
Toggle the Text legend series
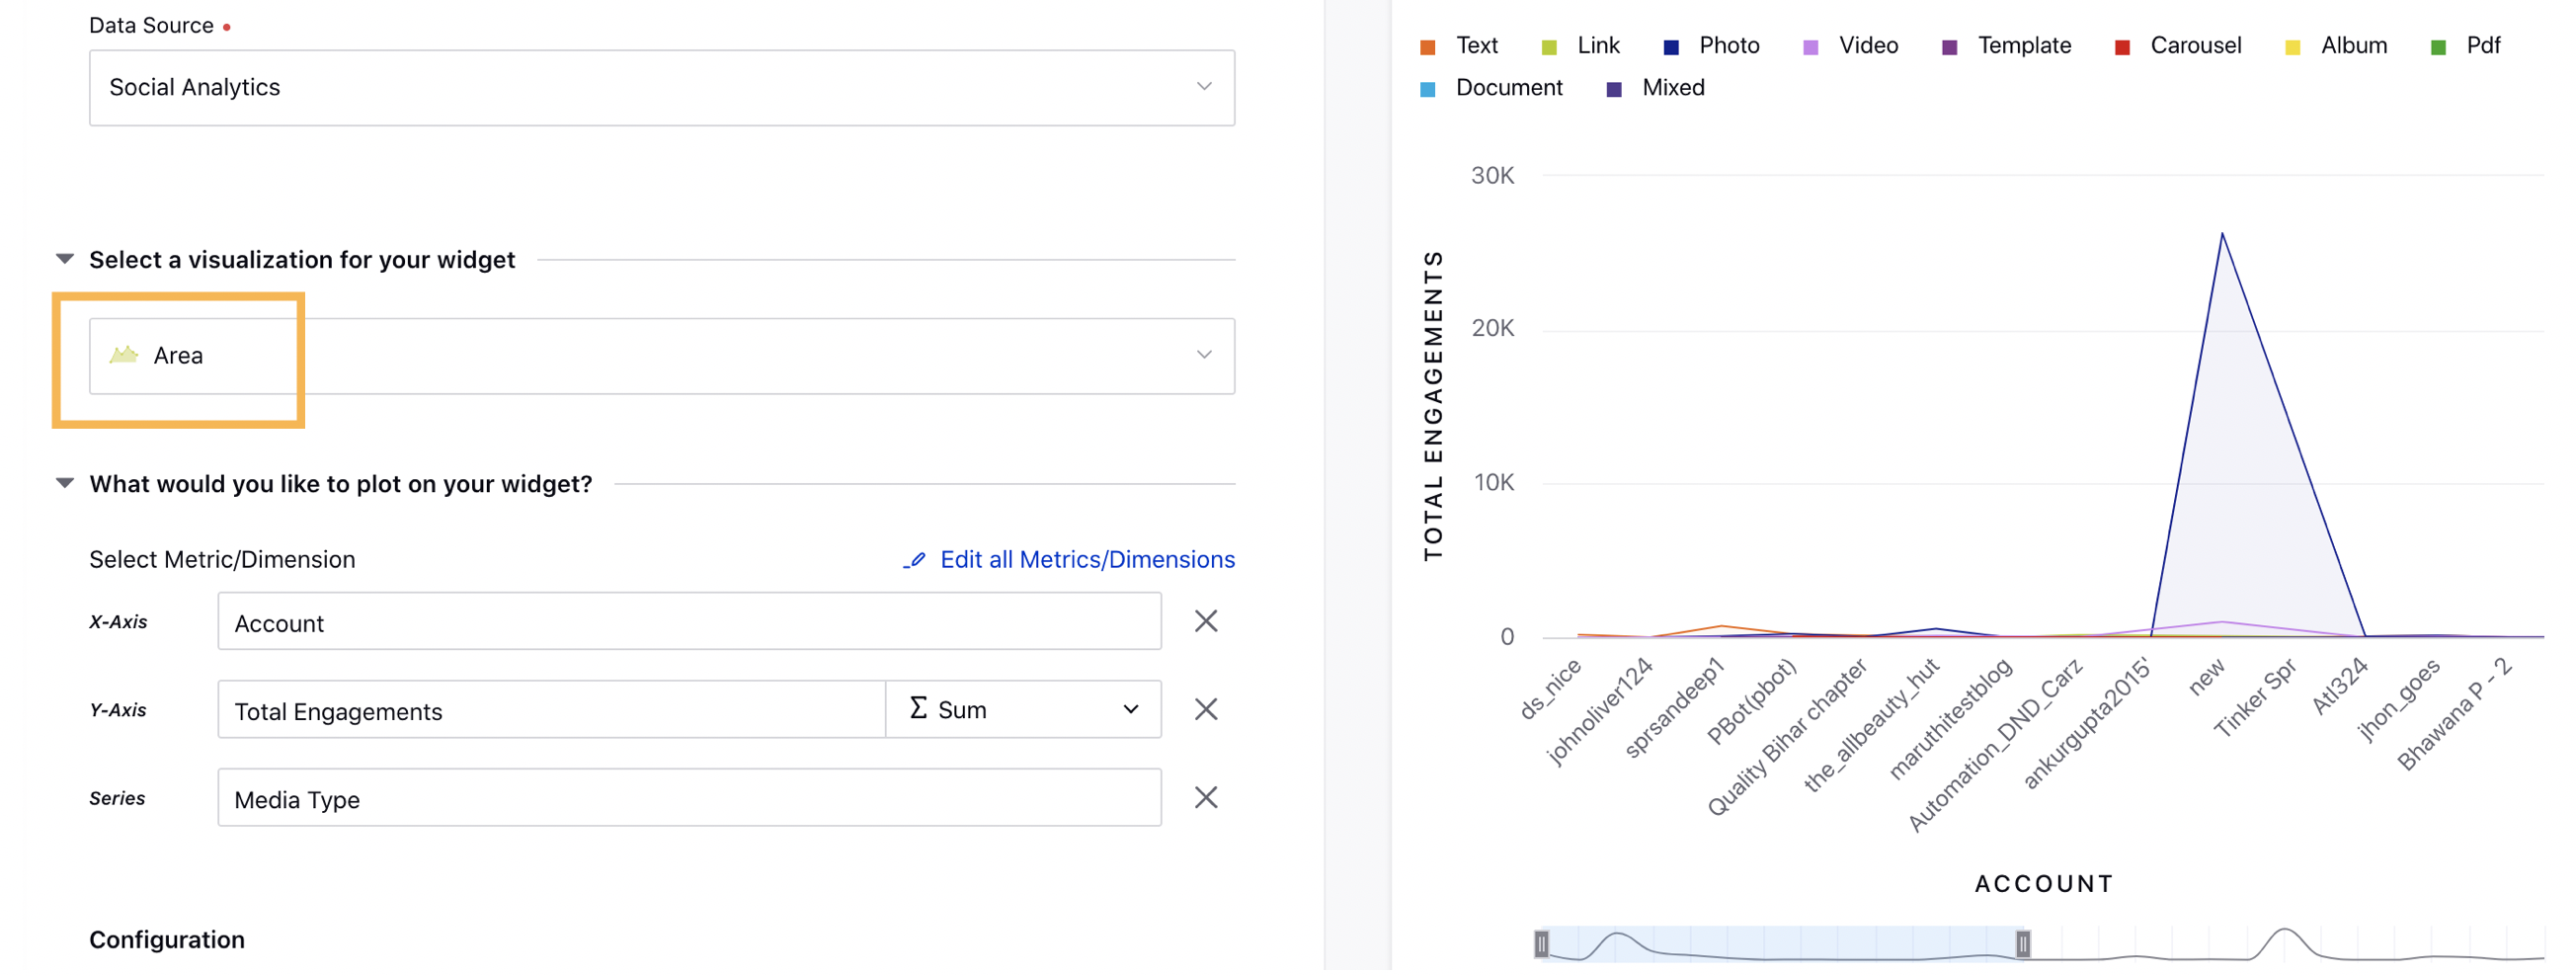point(1459,46)
